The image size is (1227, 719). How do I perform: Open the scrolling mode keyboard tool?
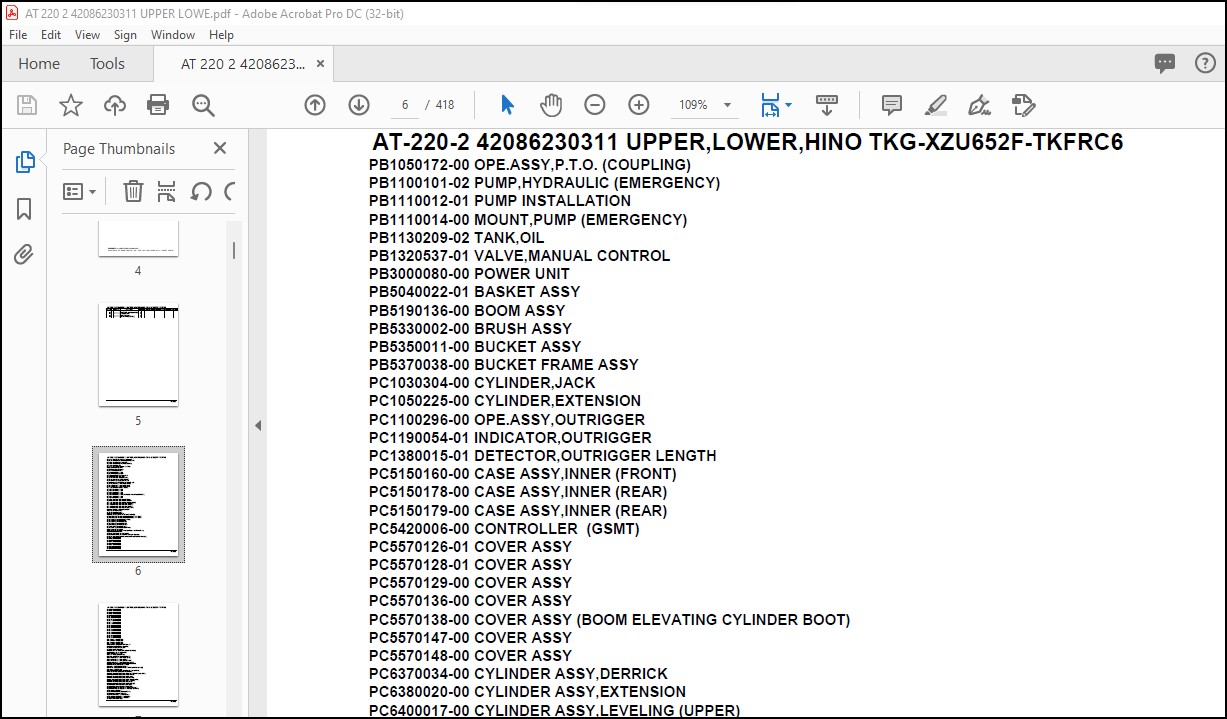827,105
